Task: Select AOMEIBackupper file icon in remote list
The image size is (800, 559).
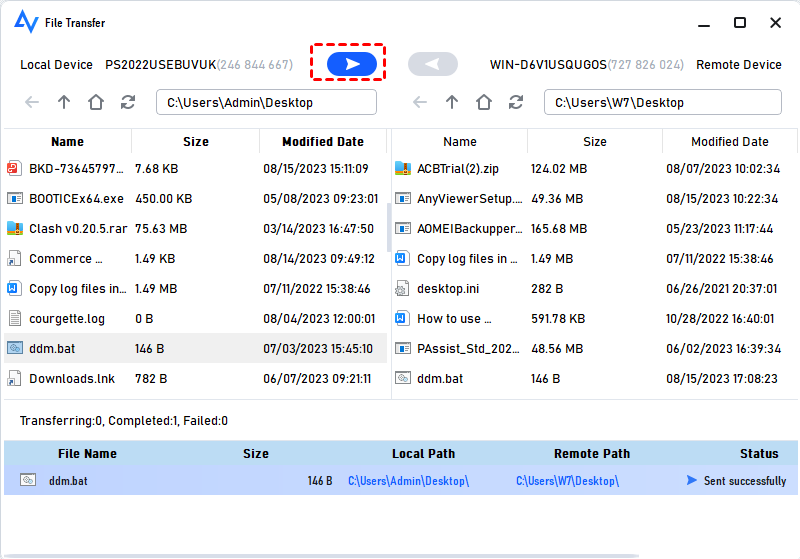Action: click(x=403, y=228)
